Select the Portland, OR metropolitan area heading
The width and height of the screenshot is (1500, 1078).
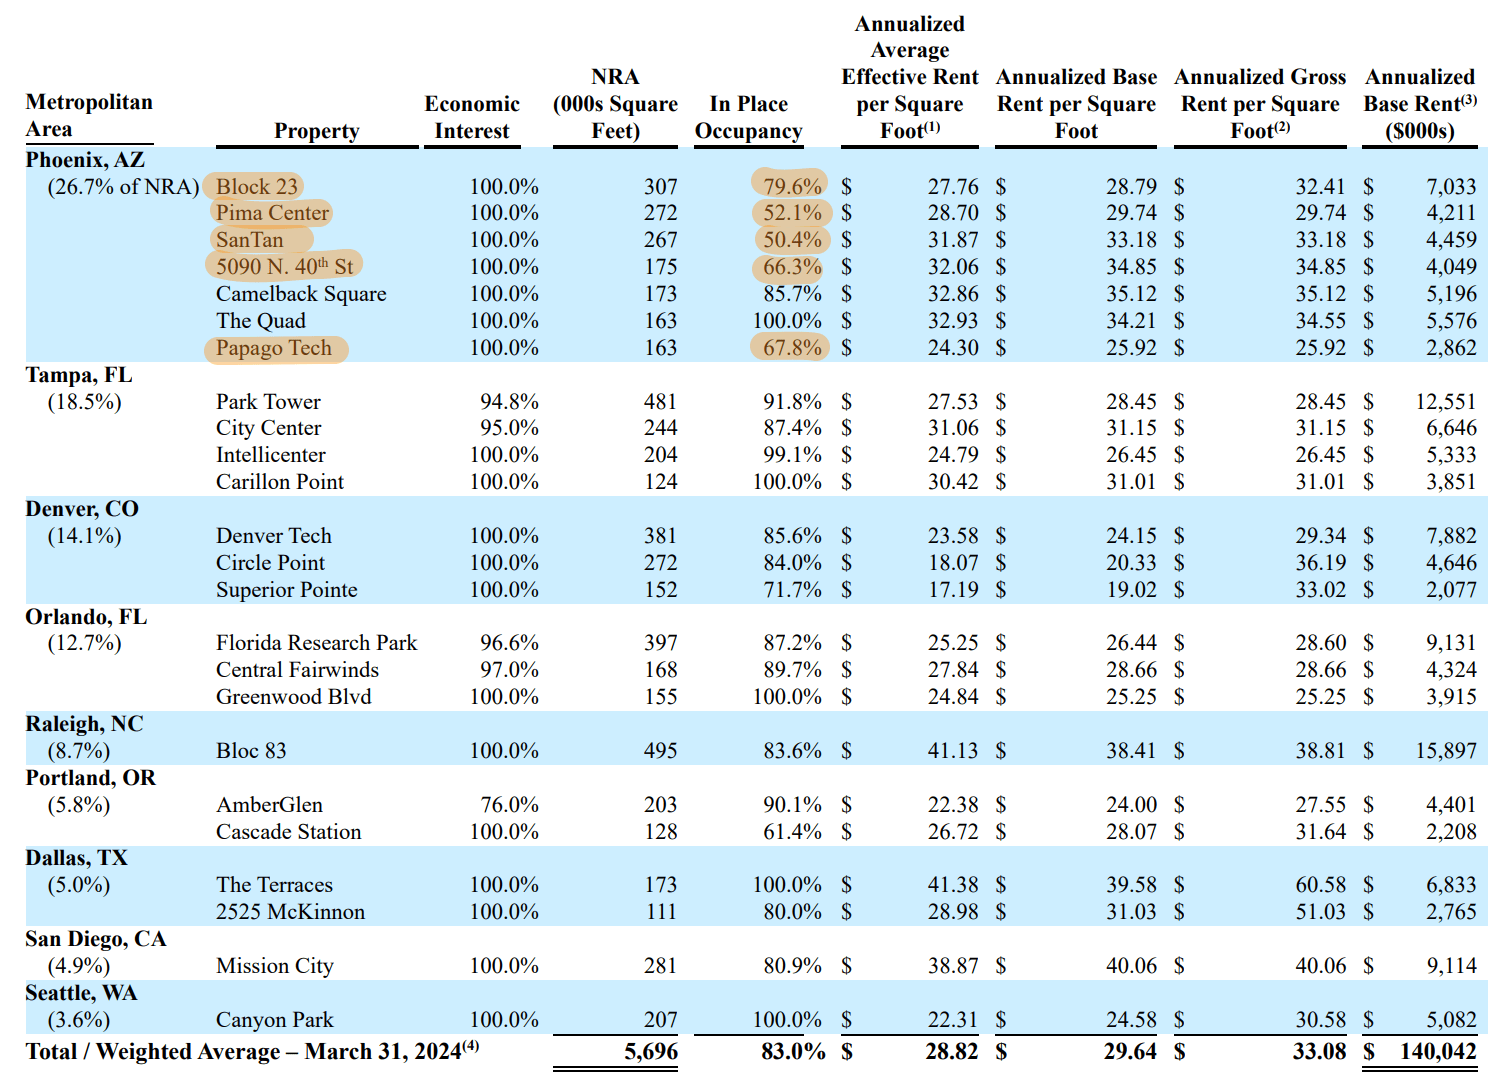[91, 778]
